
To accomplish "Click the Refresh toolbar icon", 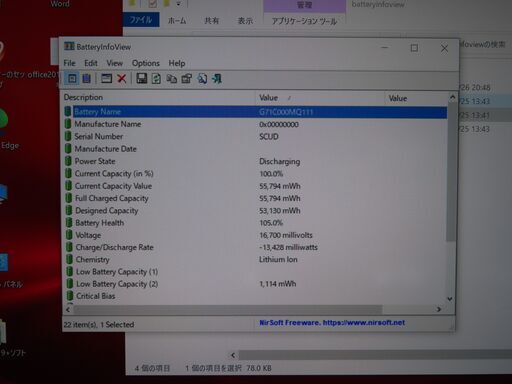I will pyautogui.click(x=156, y=79).
